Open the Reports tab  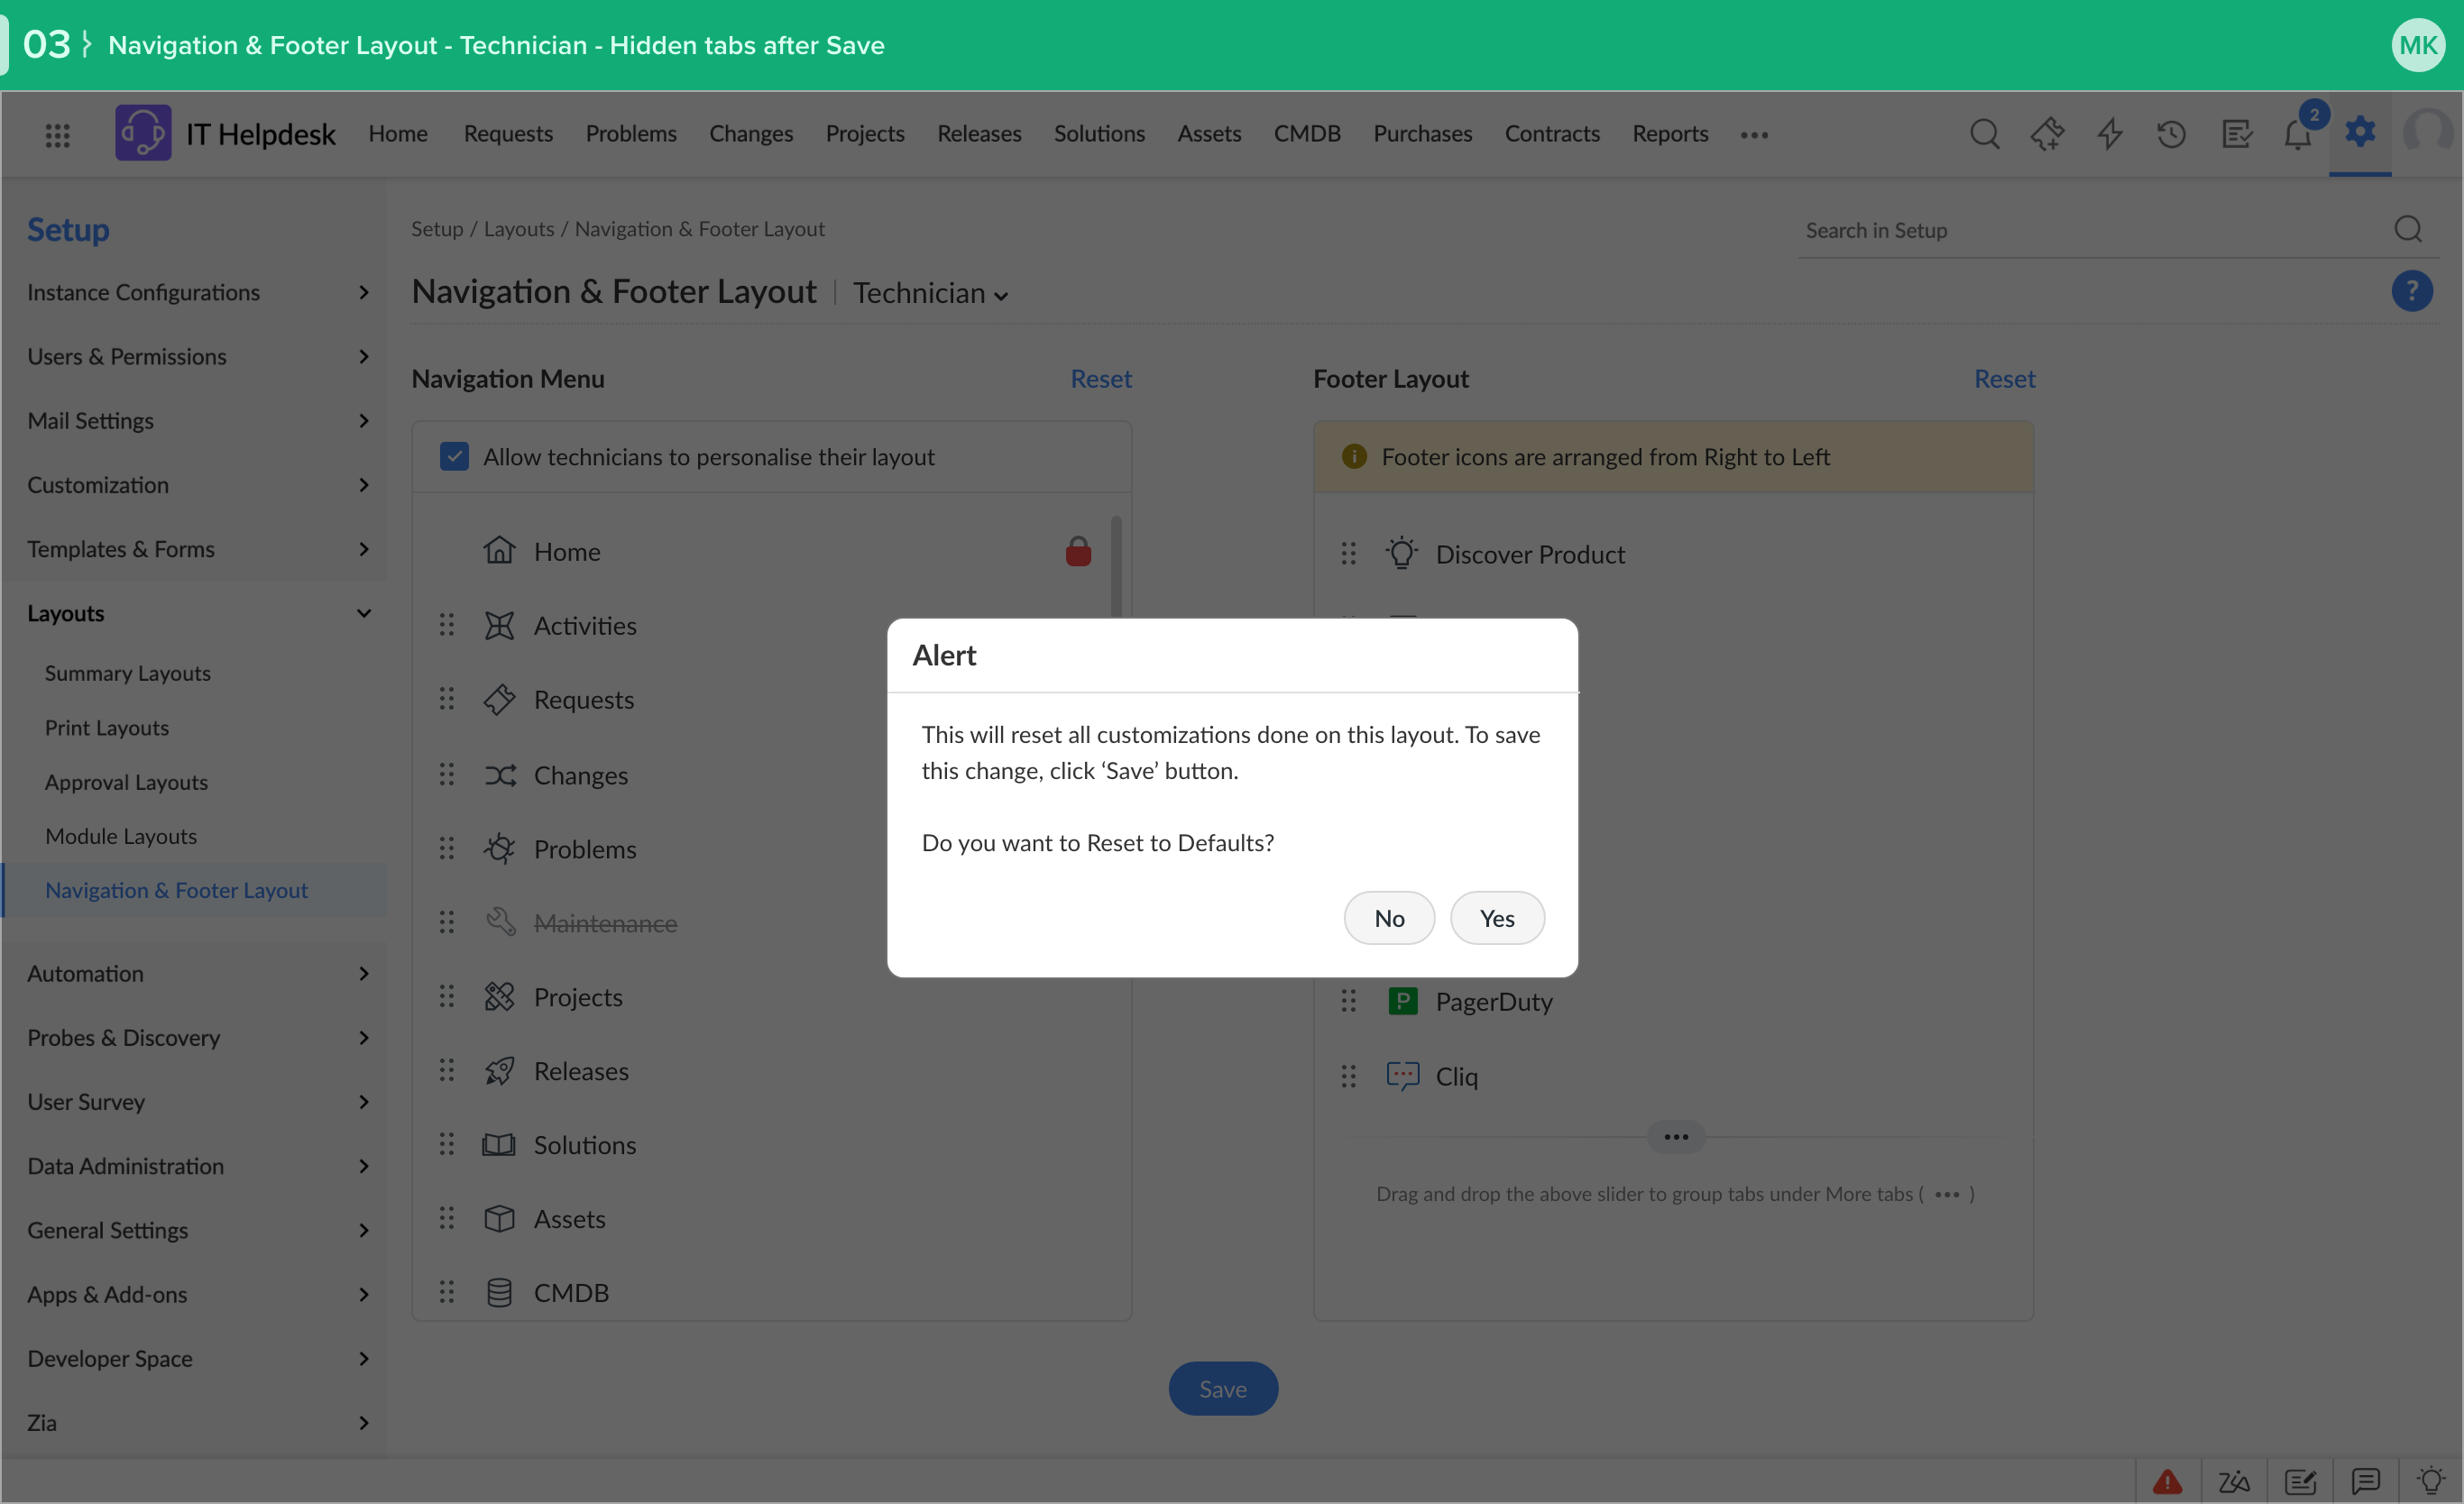pyautogui.click(x=1670, y=133)
